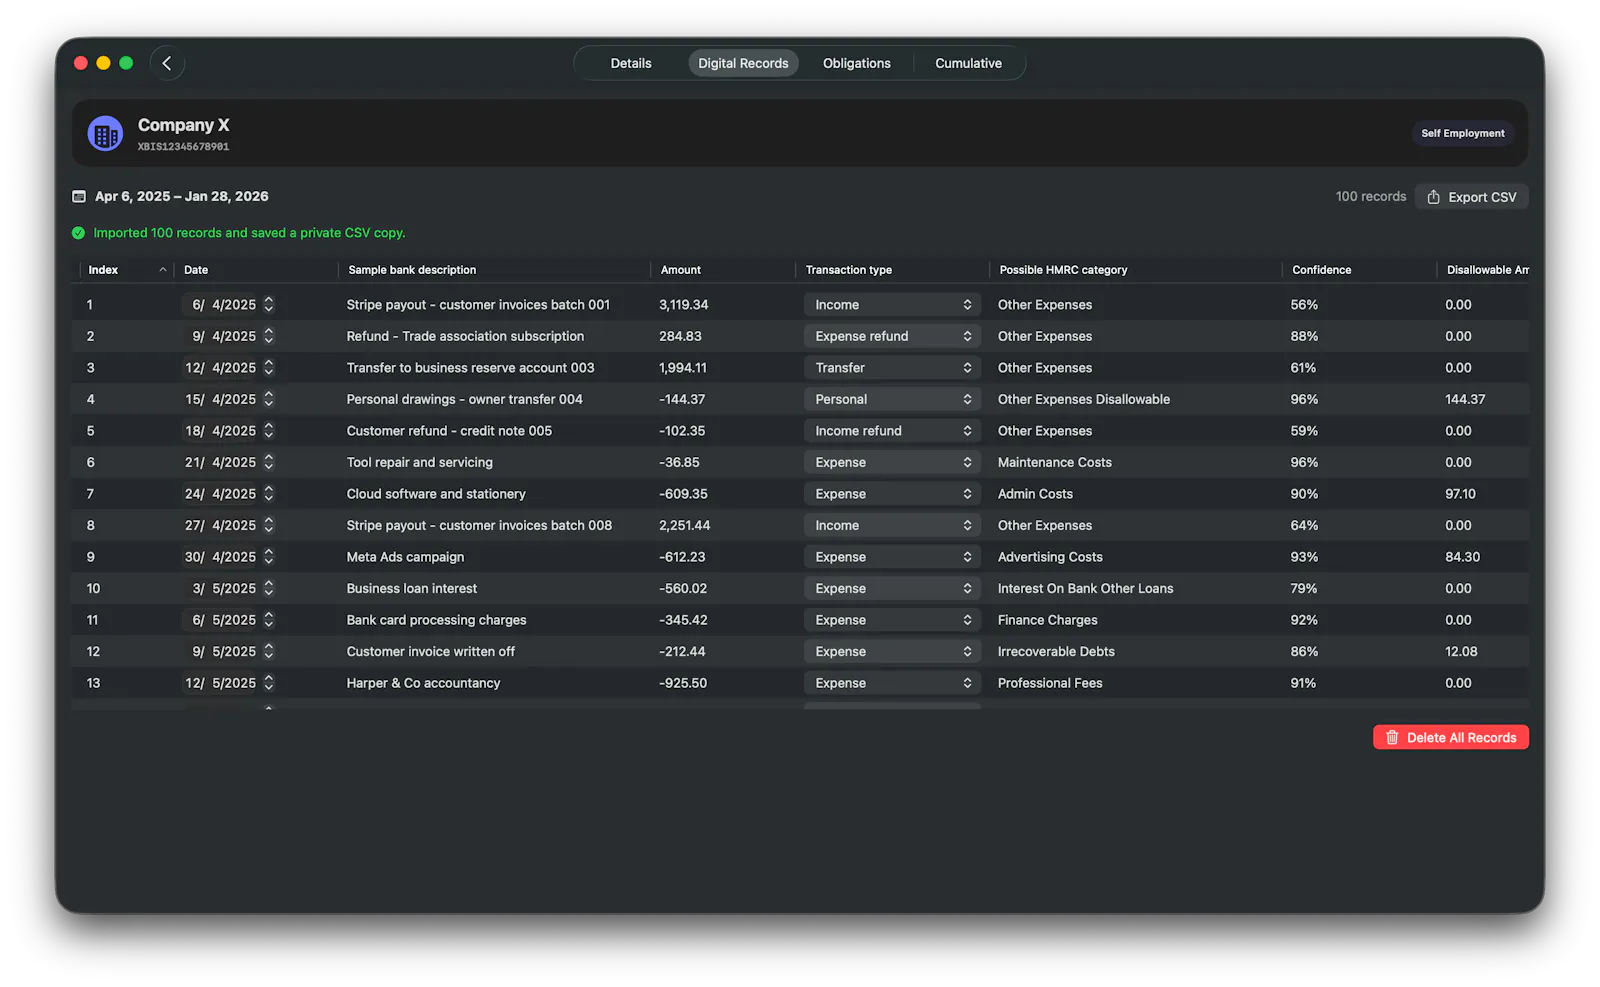Switch to the Details tab
Viewport: 1600px width, 987px height.
coord(631,63)
